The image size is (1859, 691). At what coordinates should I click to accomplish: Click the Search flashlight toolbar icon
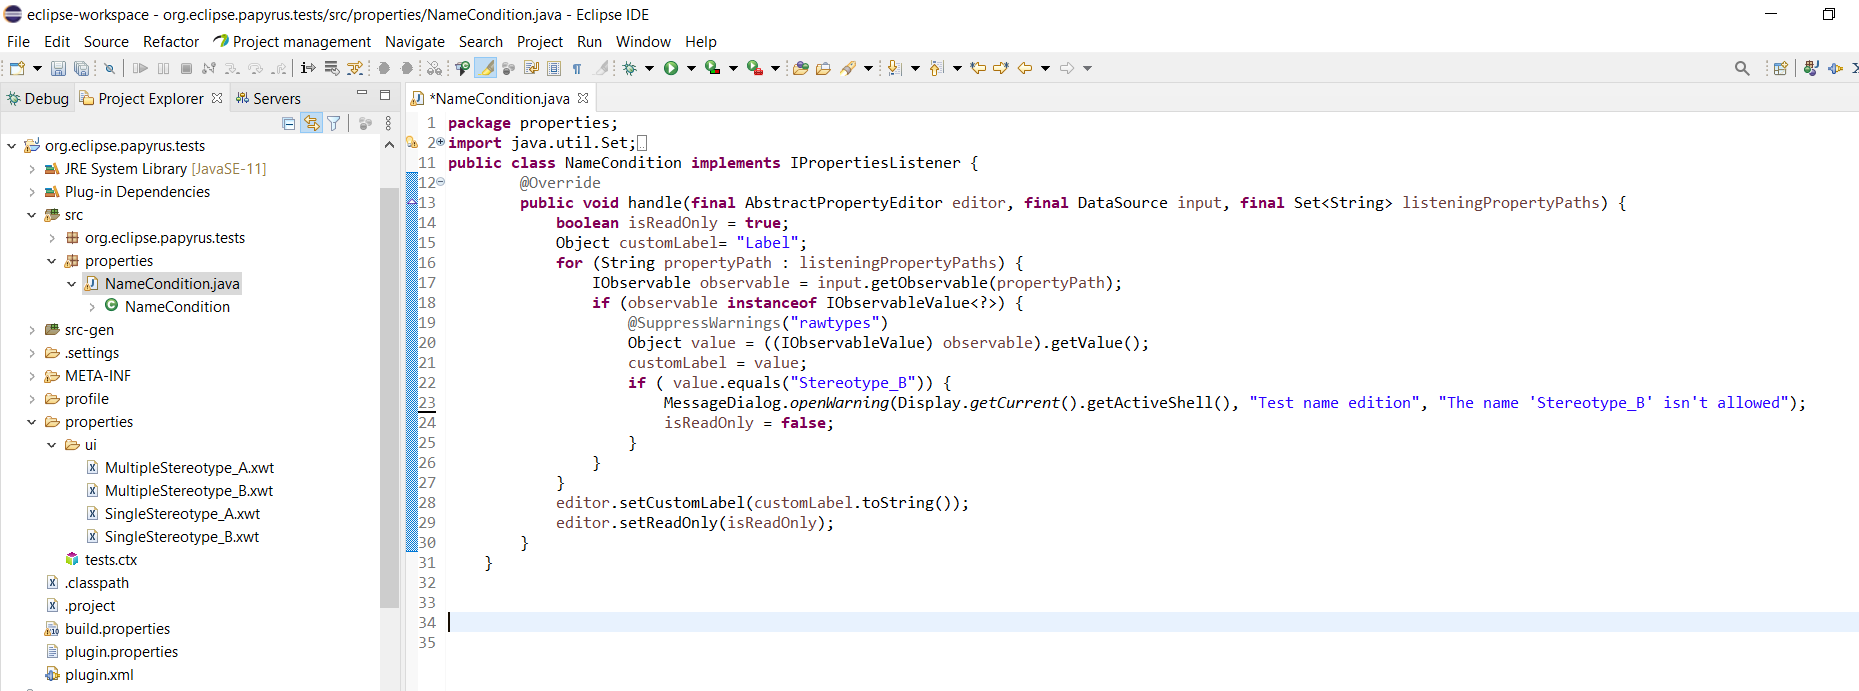(848, 68)
